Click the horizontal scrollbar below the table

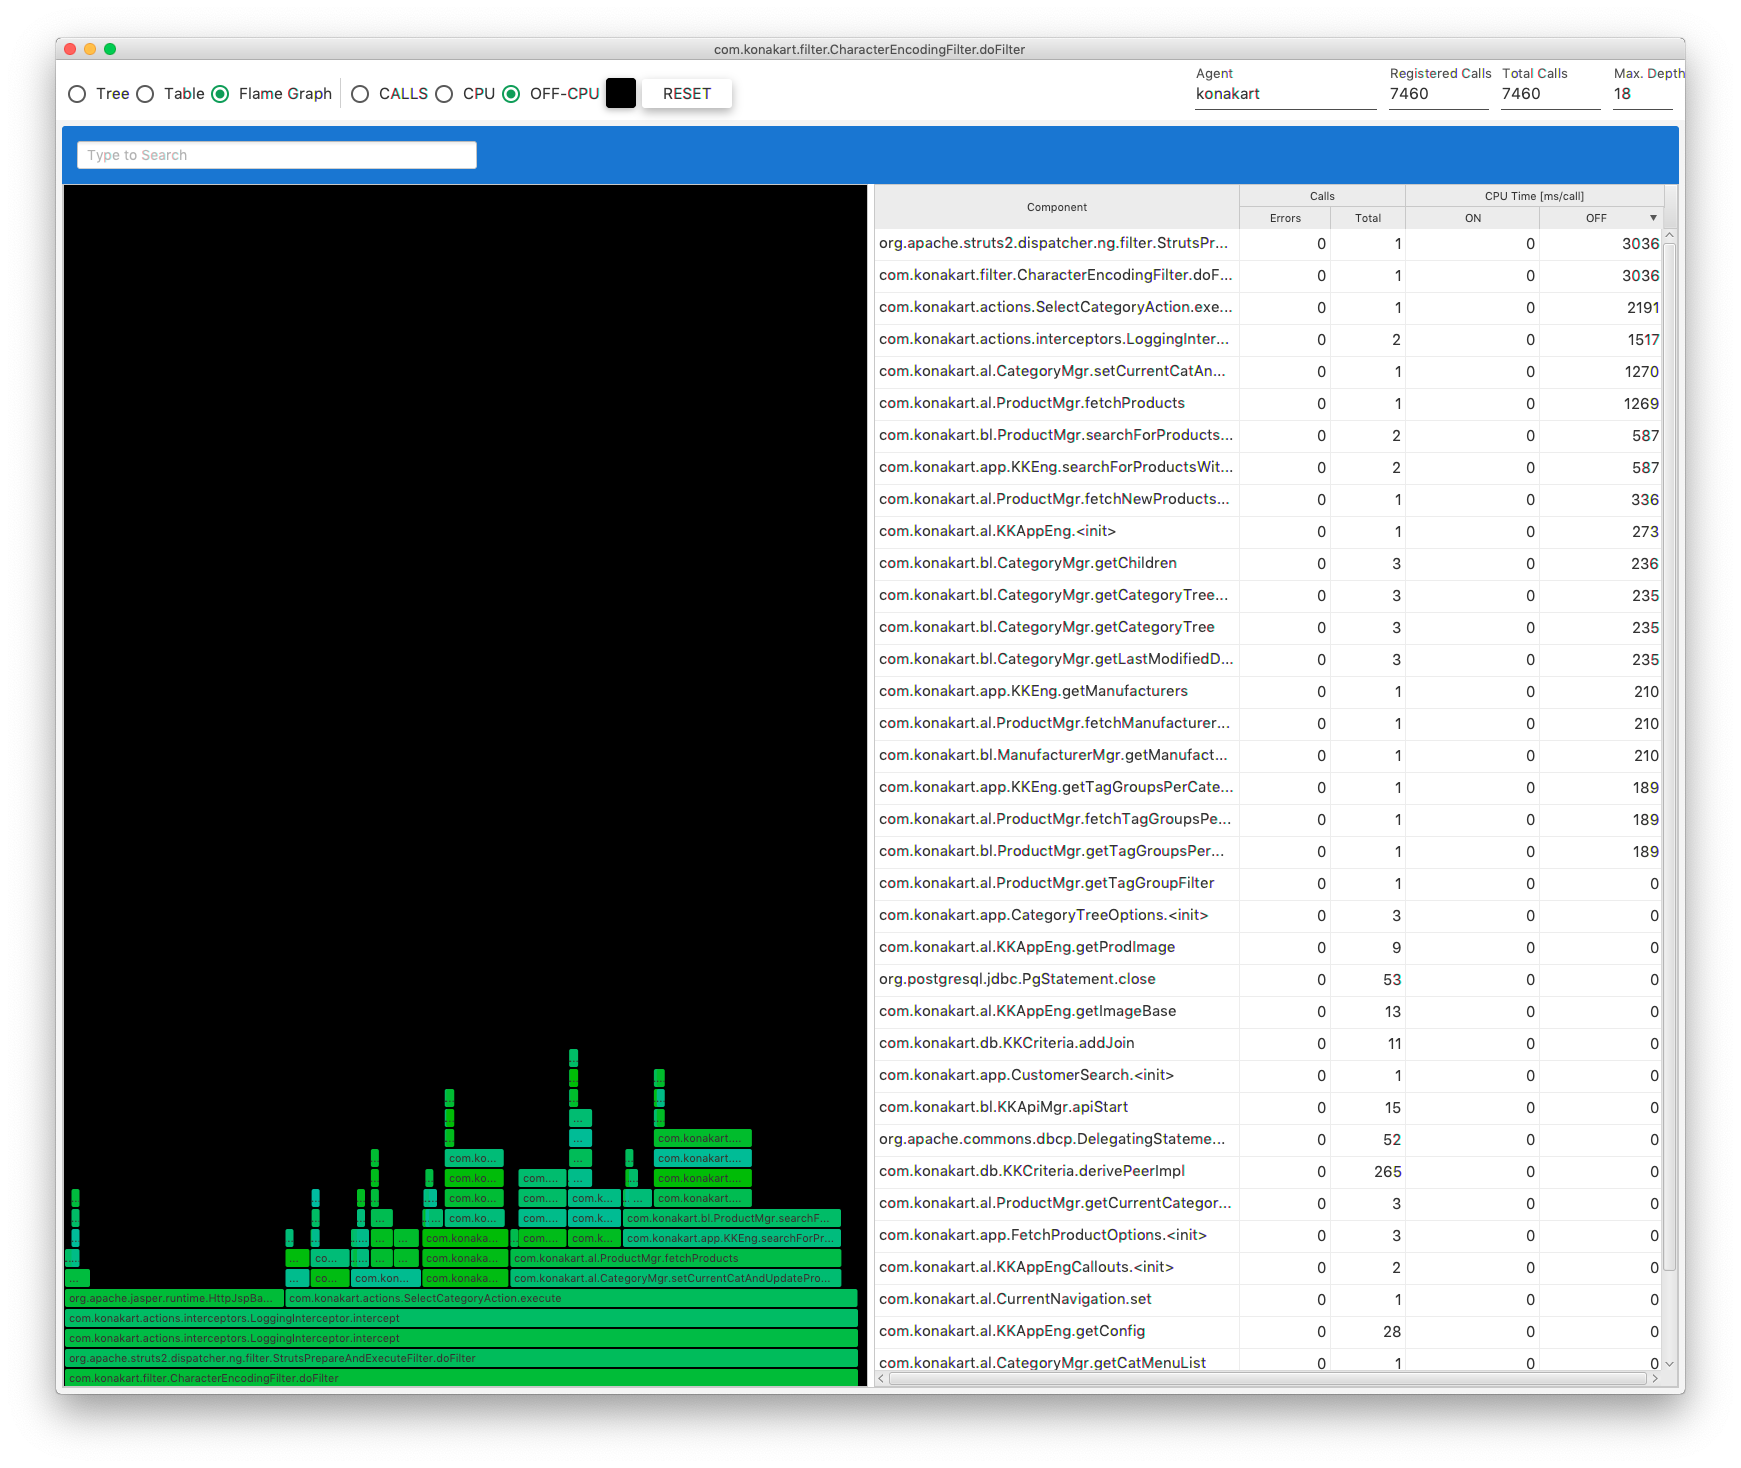coord(1267,1378)
